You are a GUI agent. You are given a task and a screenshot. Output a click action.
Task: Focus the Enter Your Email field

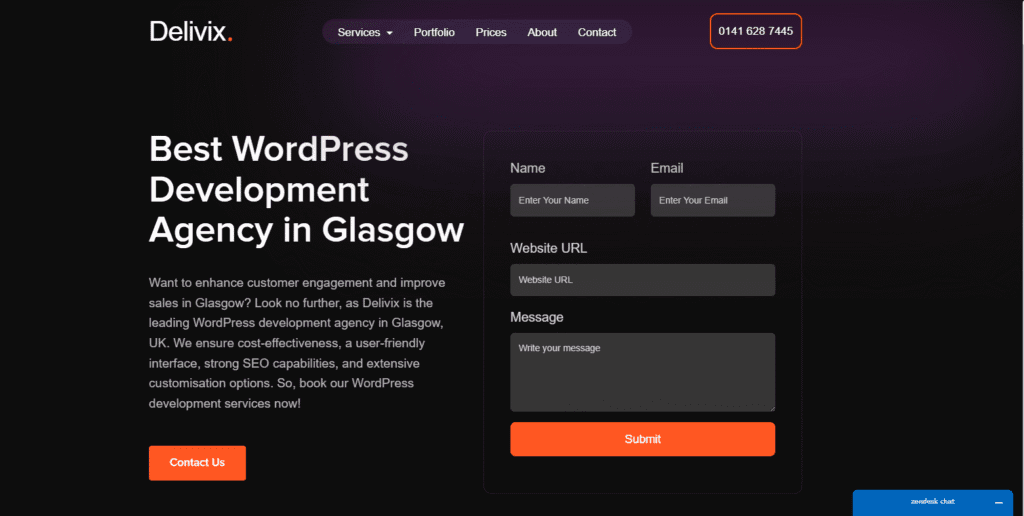(712, 200)
